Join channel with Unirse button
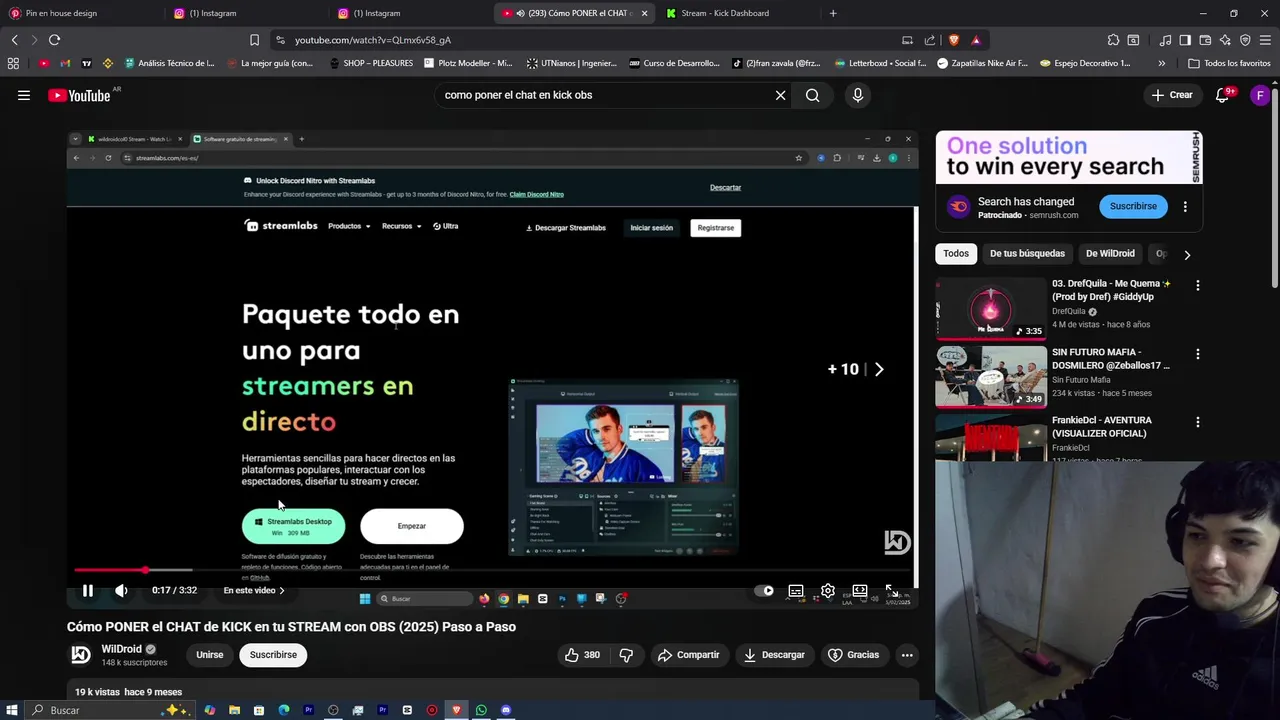The image size is (1280, 720). 210,655
